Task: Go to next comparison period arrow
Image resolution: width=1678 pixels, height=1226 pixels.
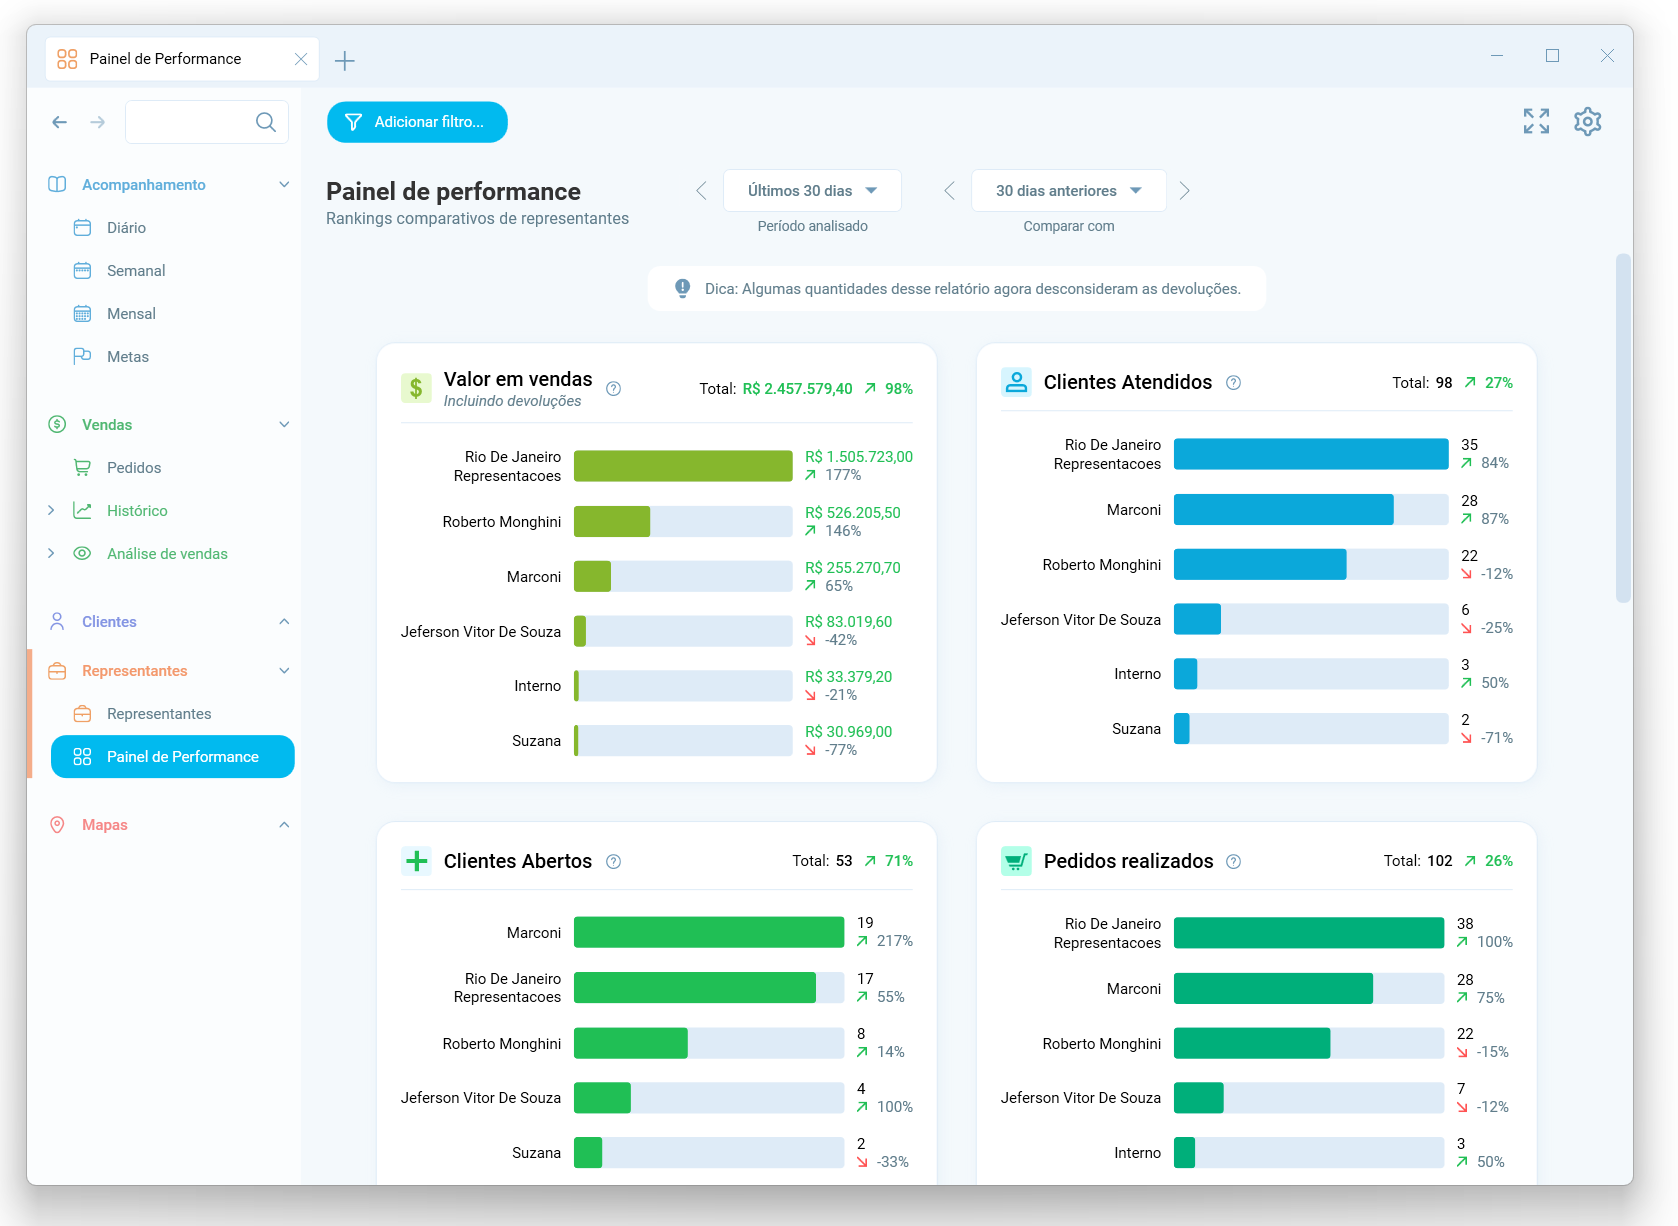Action: coord(1185,191)
